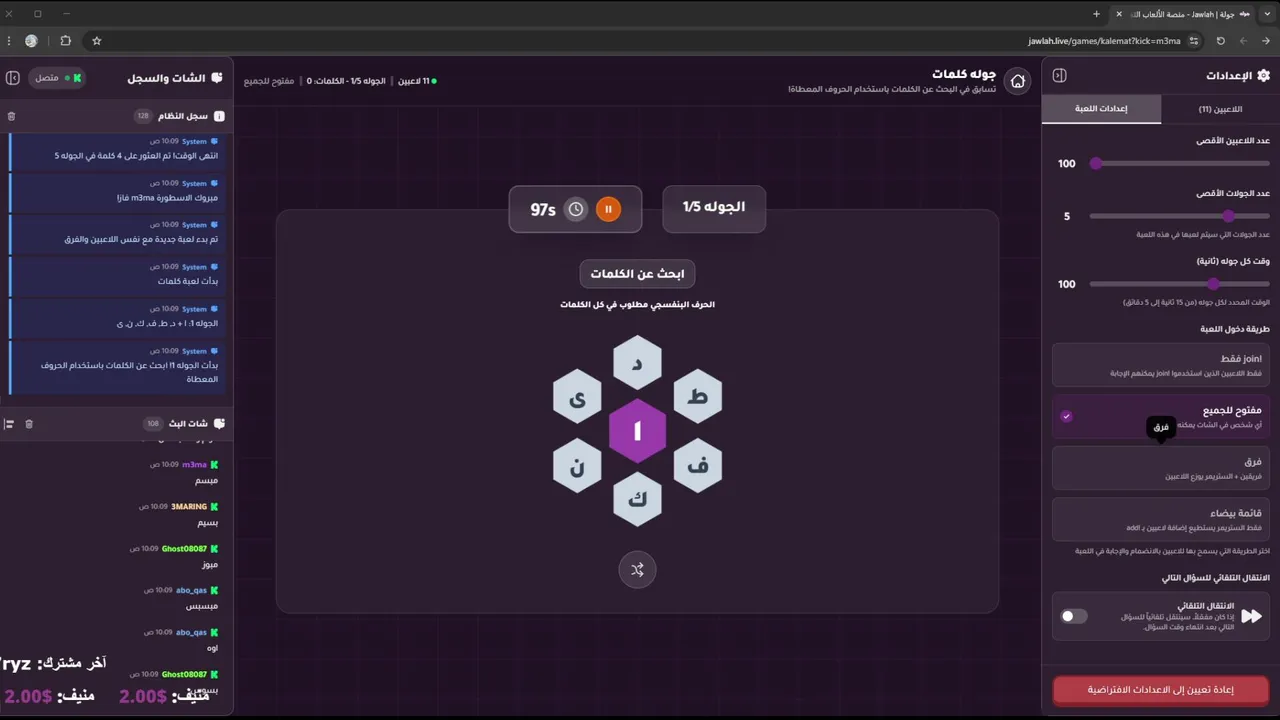The image size is (1280, 720).
Task: Click the letters message الجوله 1: ا + د، ط
Action: [x=167, y=324]
